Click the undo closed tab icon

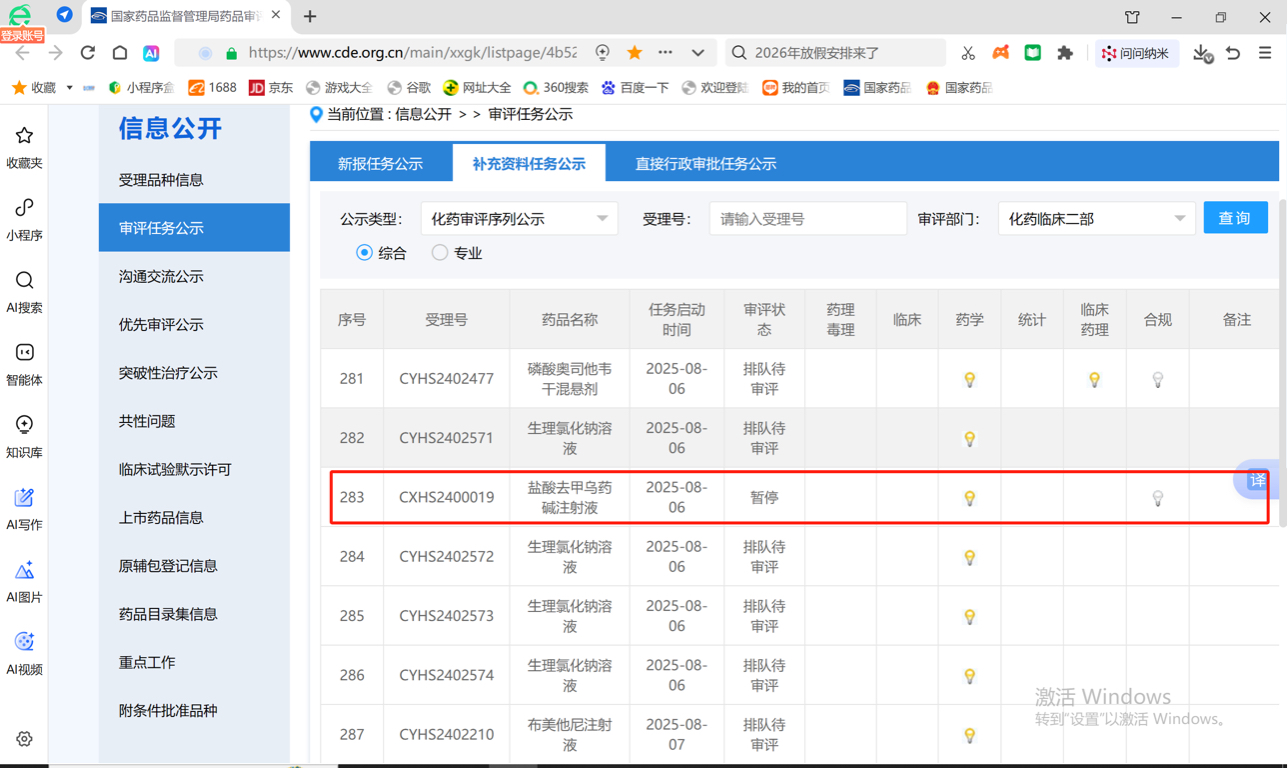1234,53
